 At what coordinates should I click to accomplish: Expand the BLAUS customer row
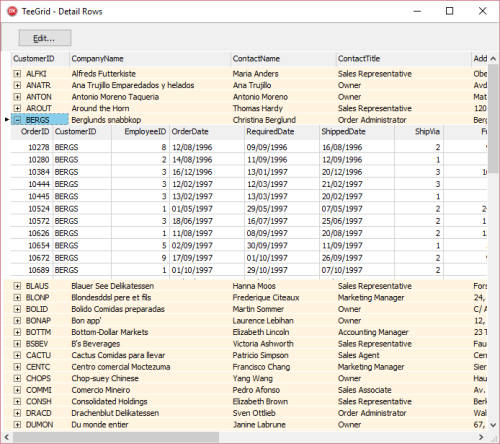tap(17, 286)
